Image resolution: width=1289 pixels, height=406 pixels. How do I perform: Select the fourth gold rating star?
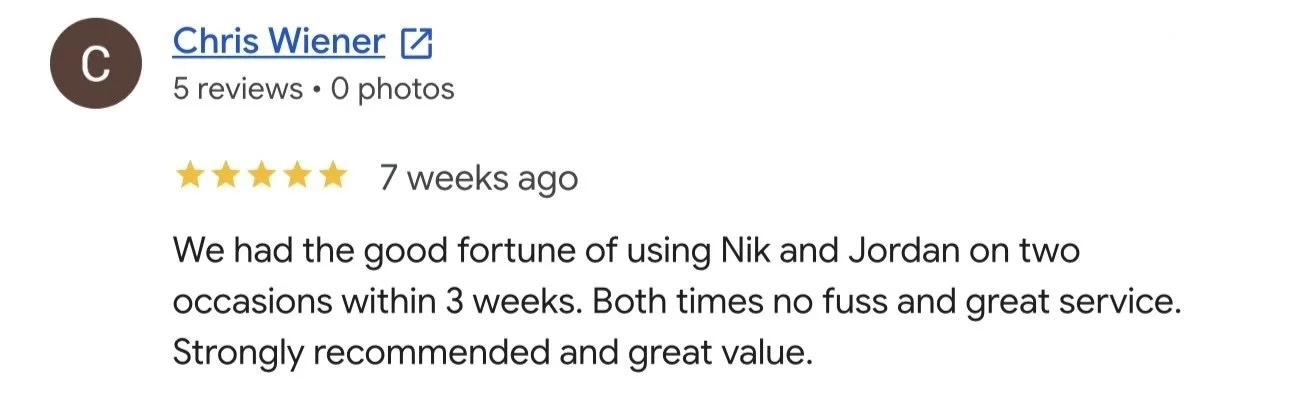(x=296, y=177)
